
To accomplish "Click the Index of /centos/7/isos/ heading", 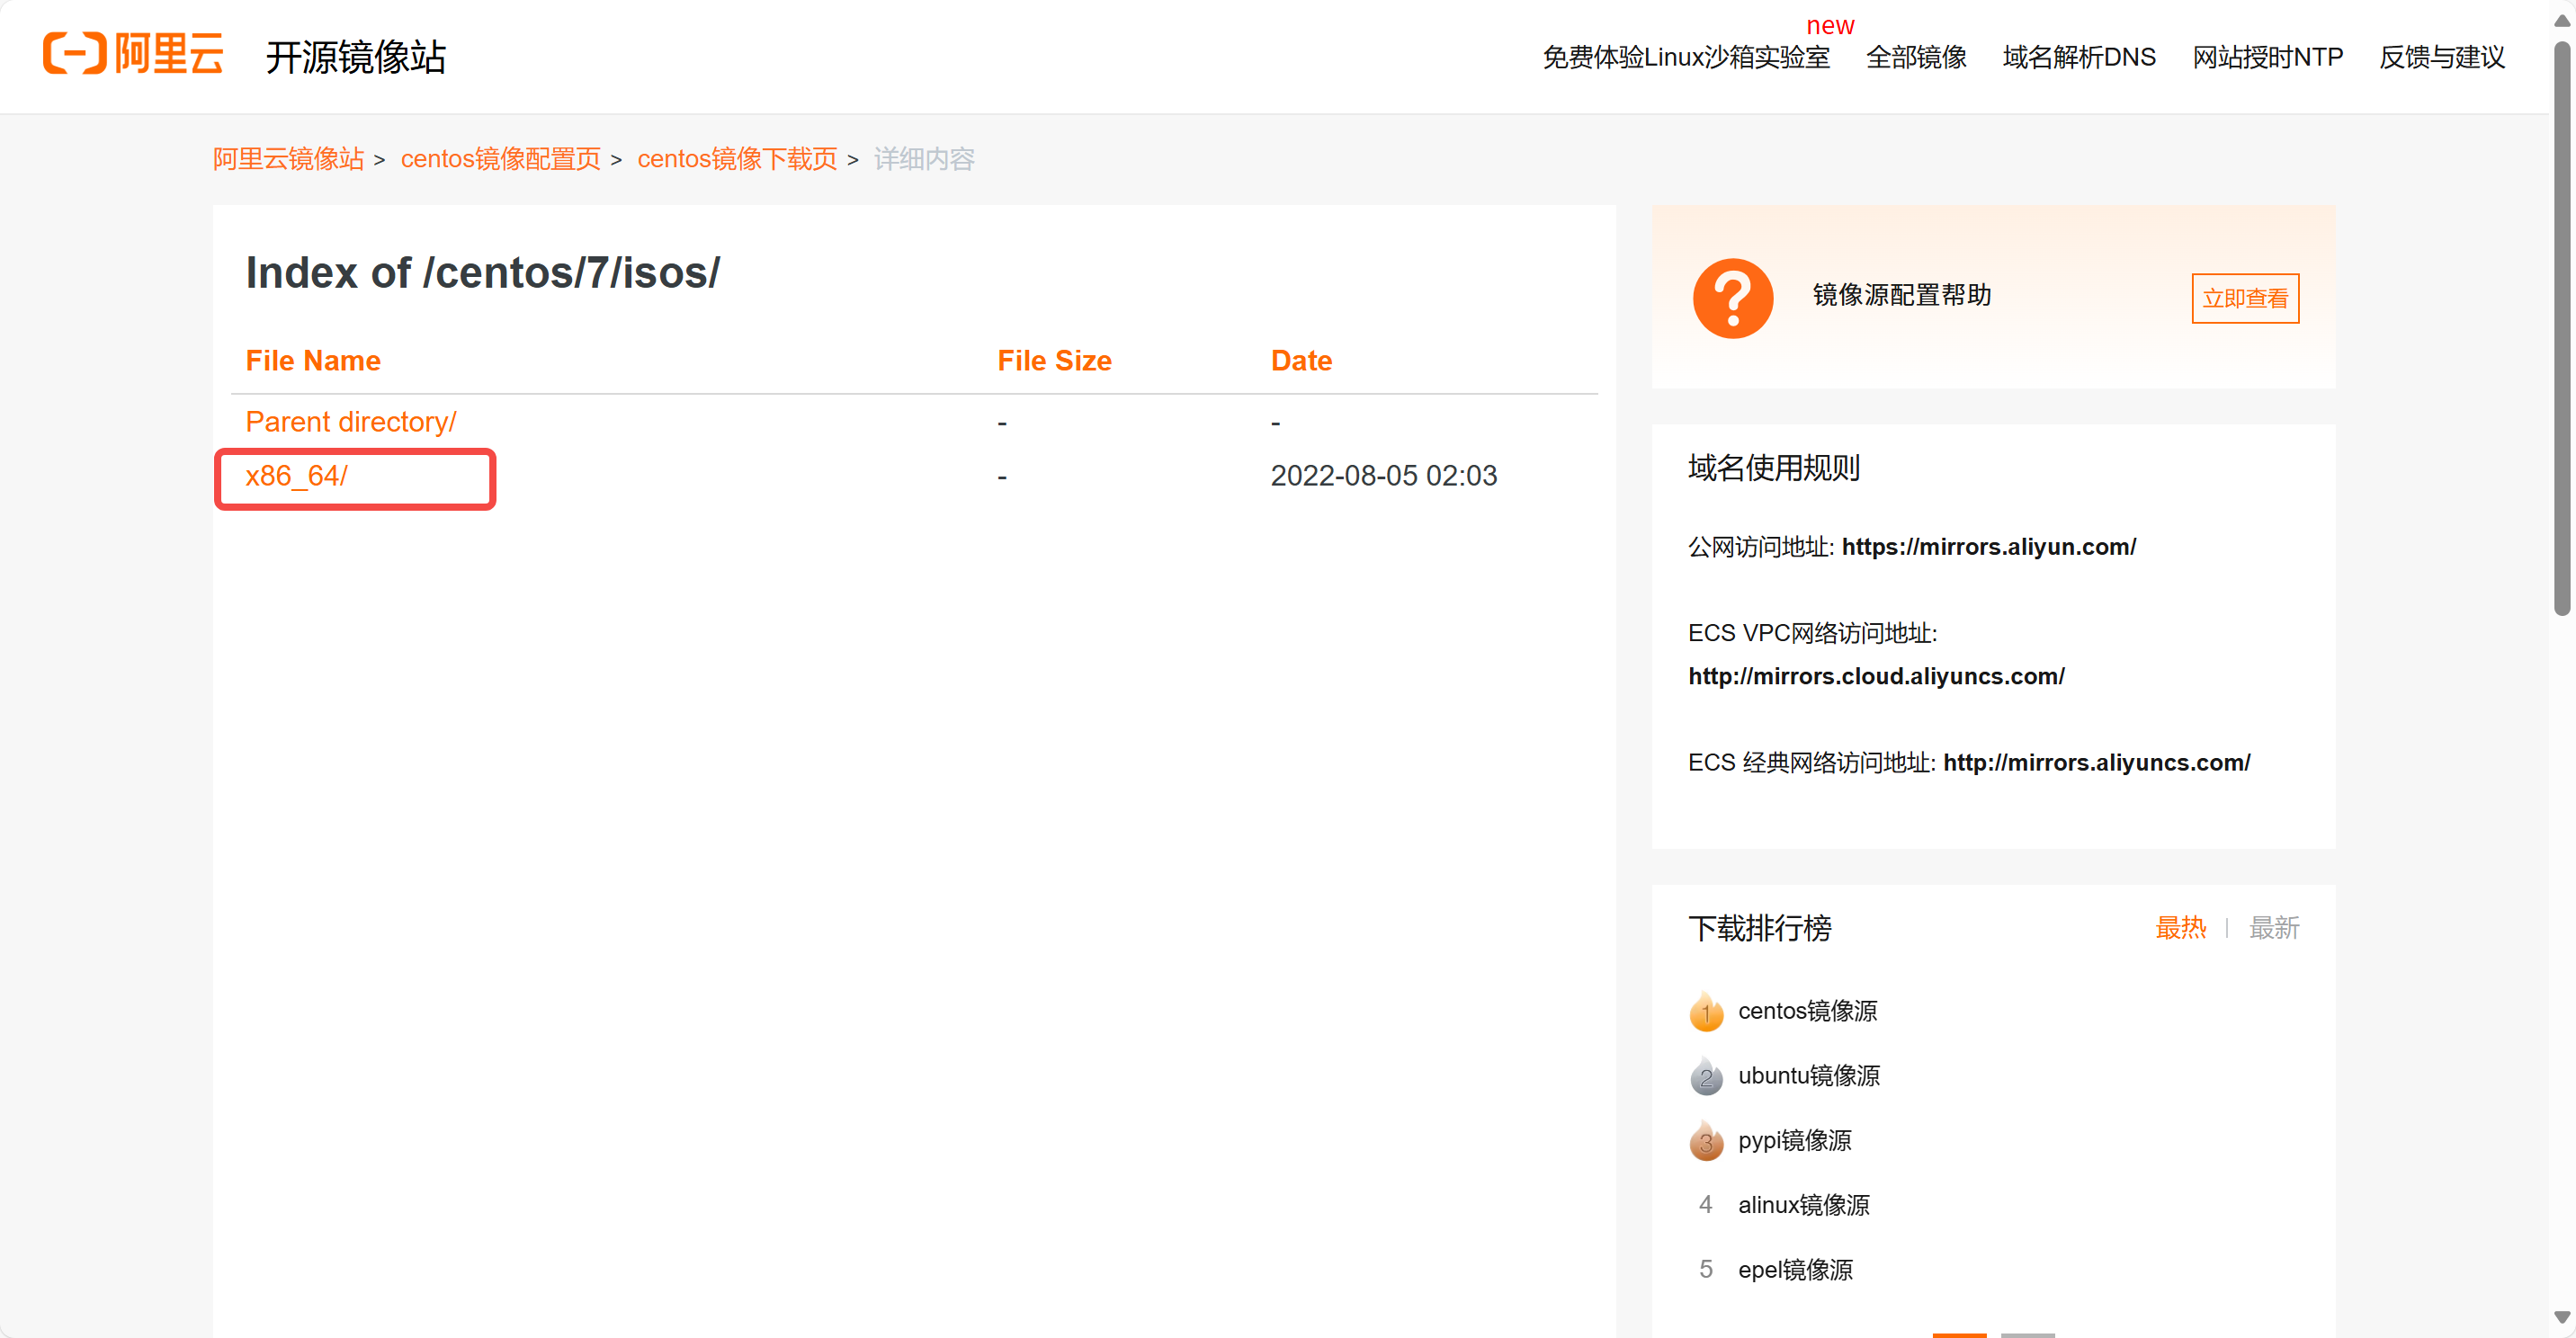I will coord(482,273).
